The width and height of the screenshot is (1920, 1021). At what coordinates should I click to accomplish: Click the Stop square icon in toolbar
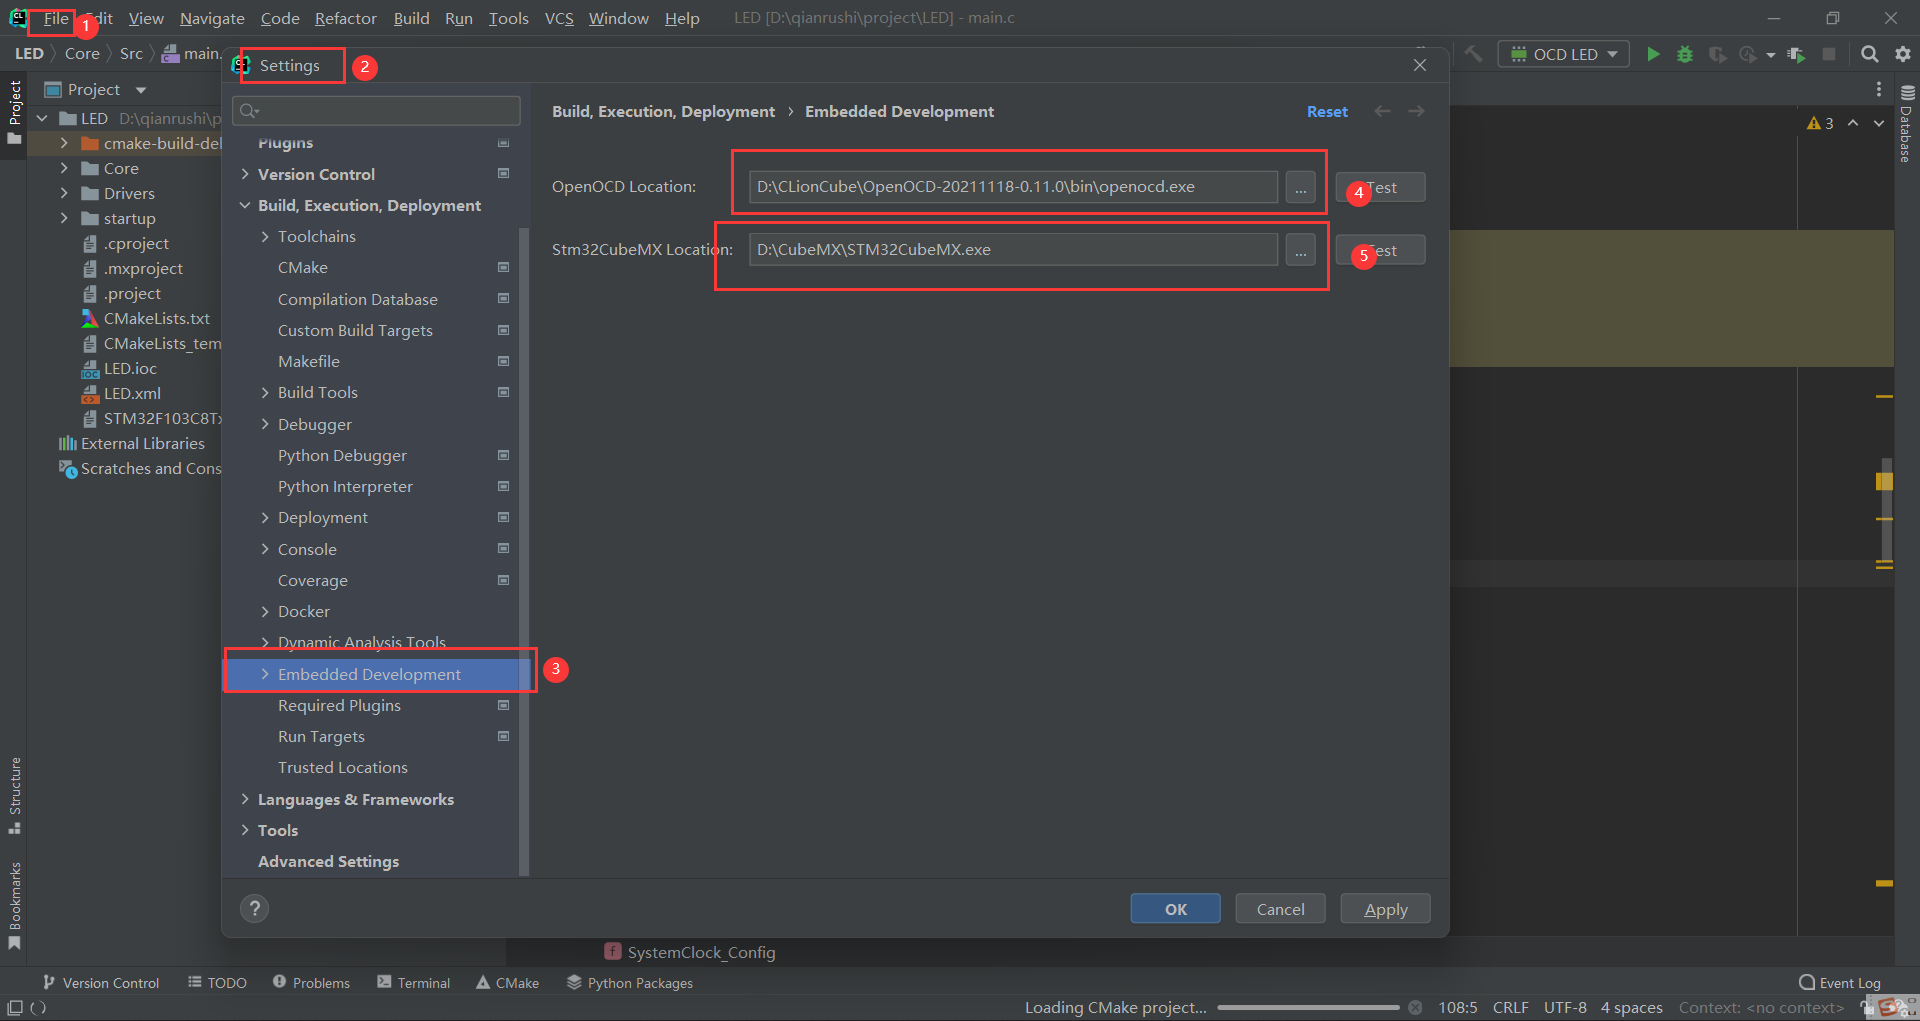pos(1829,54)
